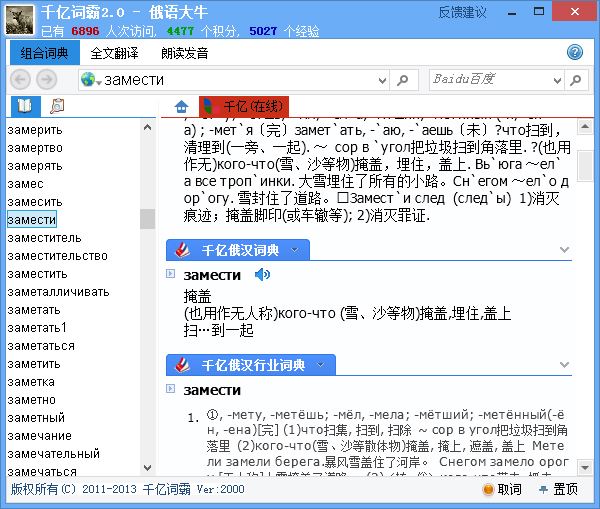Select замечательный in word list

tap(54, 454)
